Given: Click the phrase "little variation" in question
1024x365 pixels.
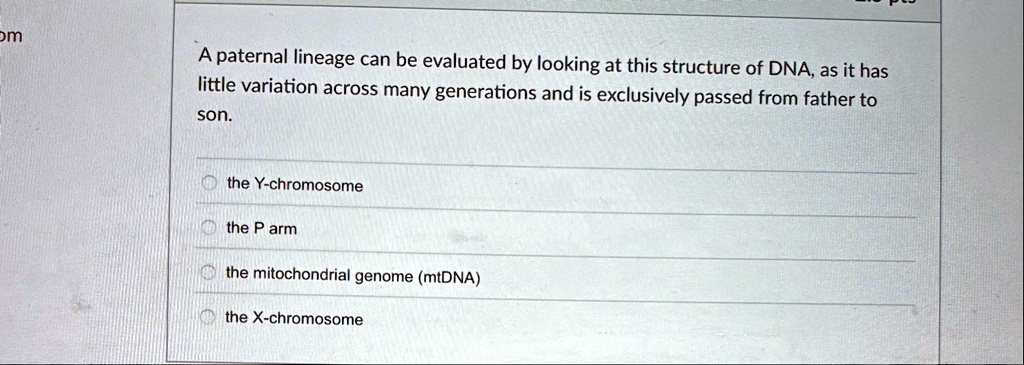Looking at the screenshot, I should 258,86.
